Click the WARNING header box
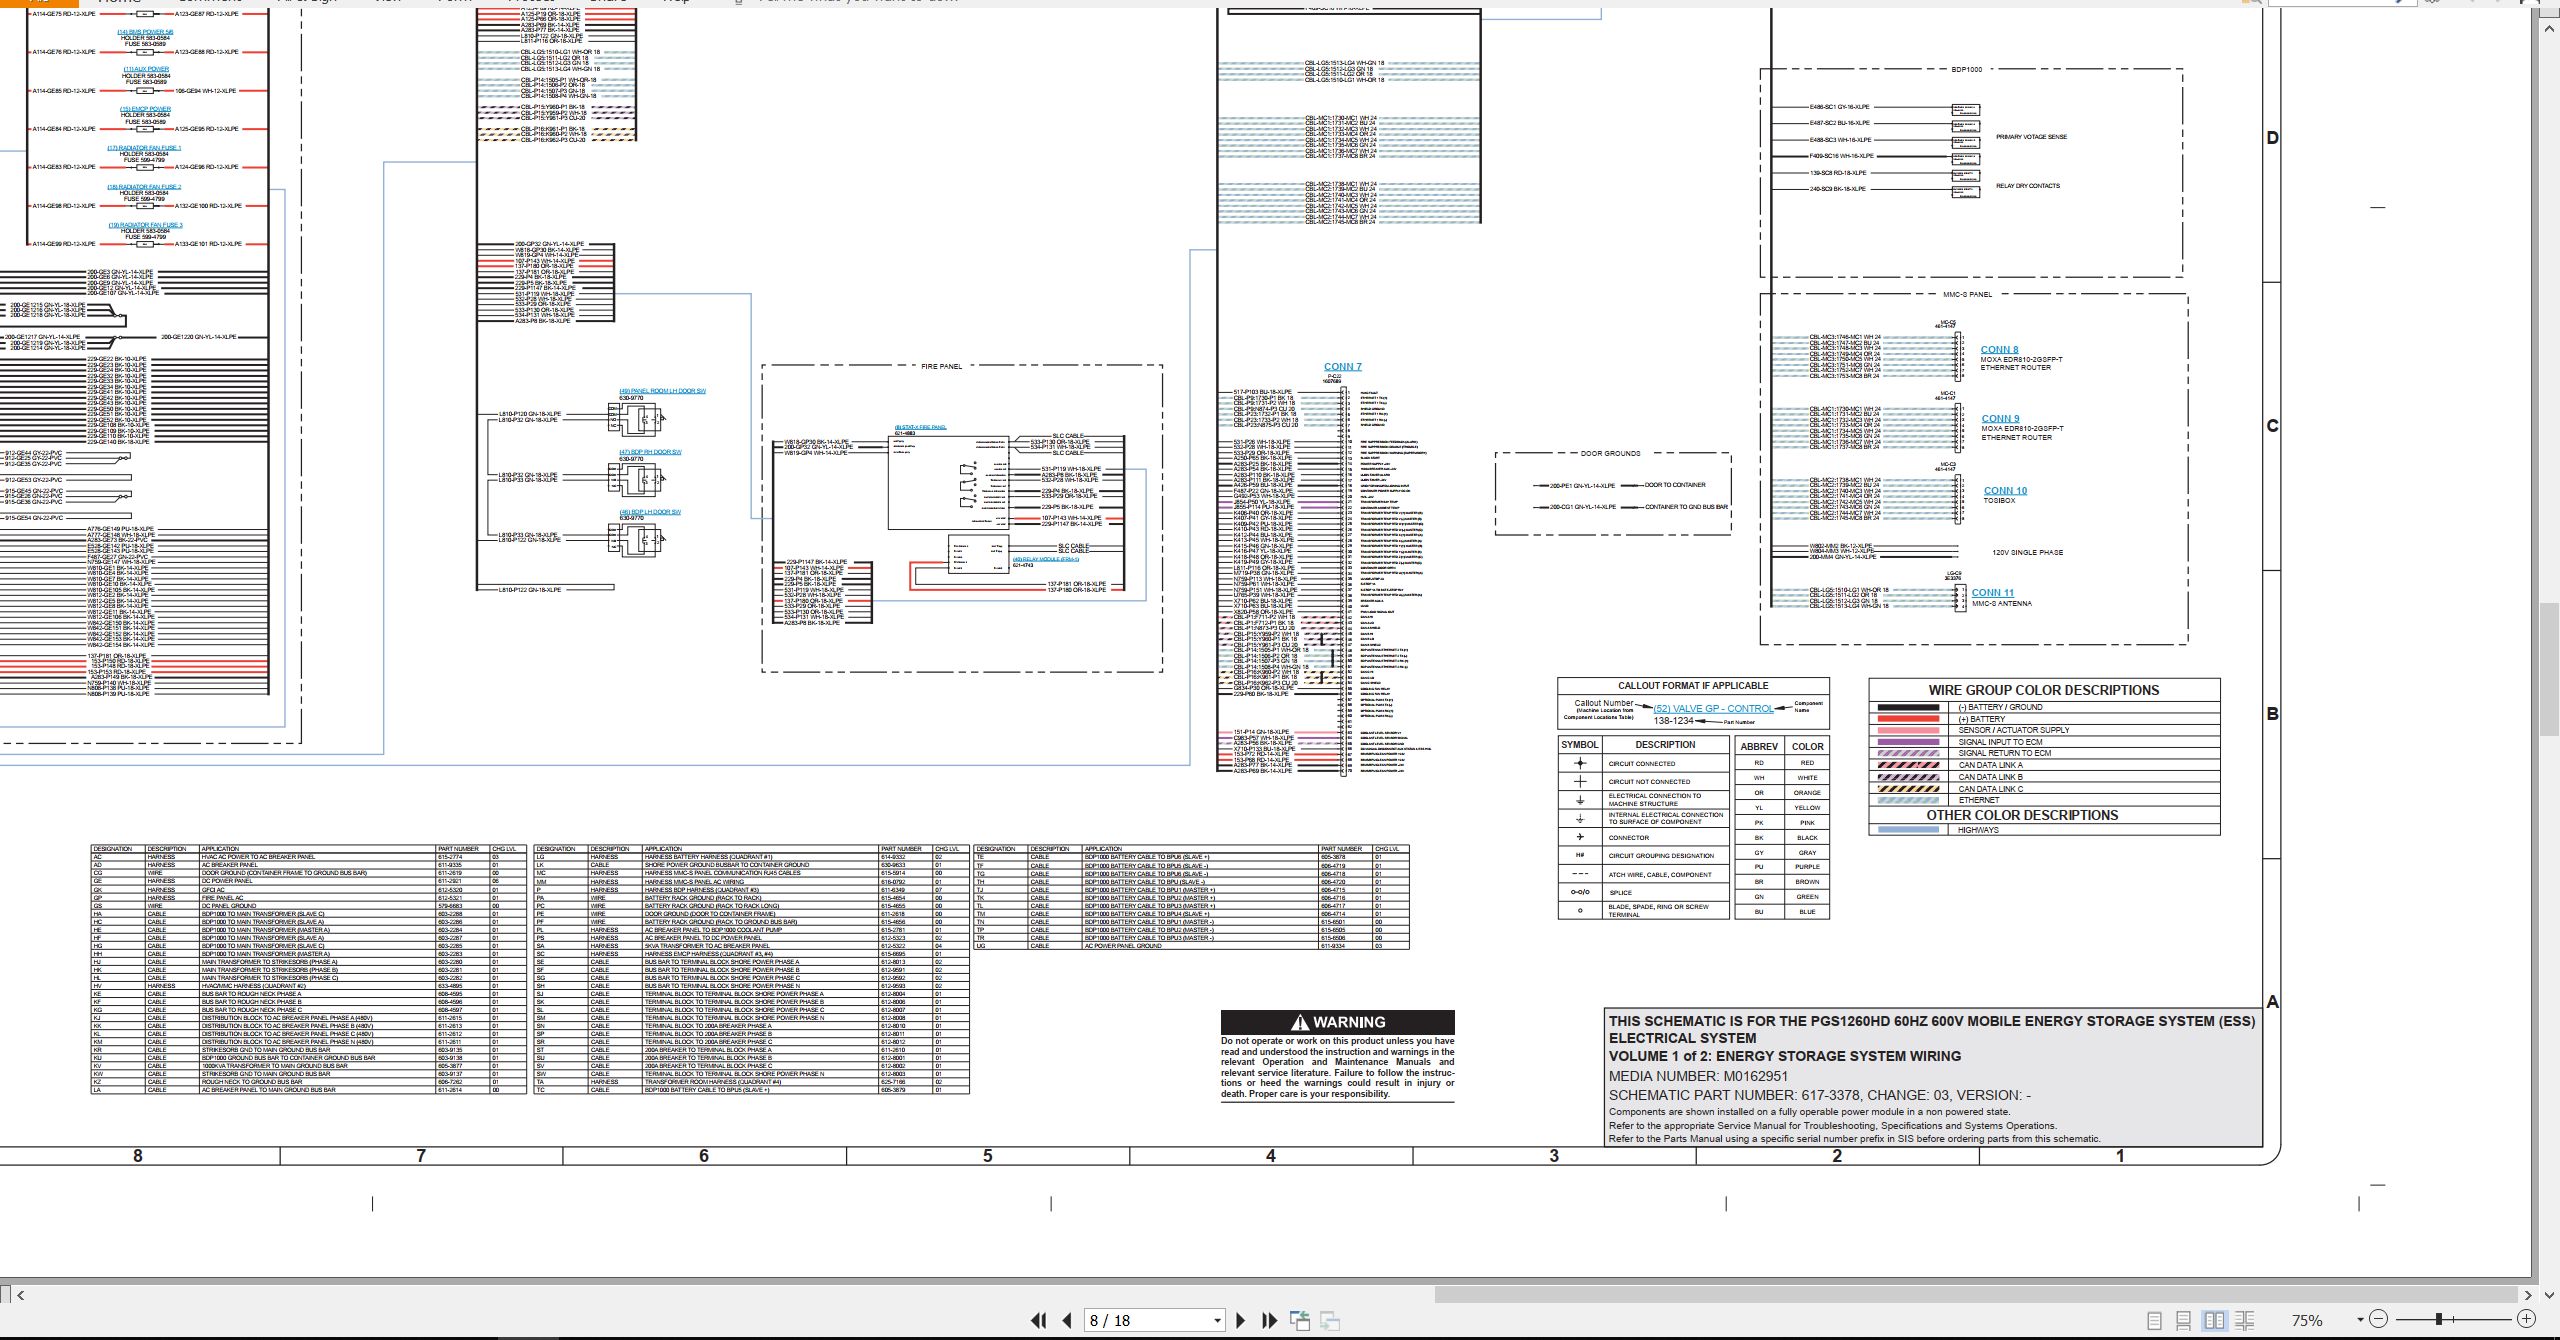This screenshot has width=2560, height=1340. (x=1337, y=1022)
